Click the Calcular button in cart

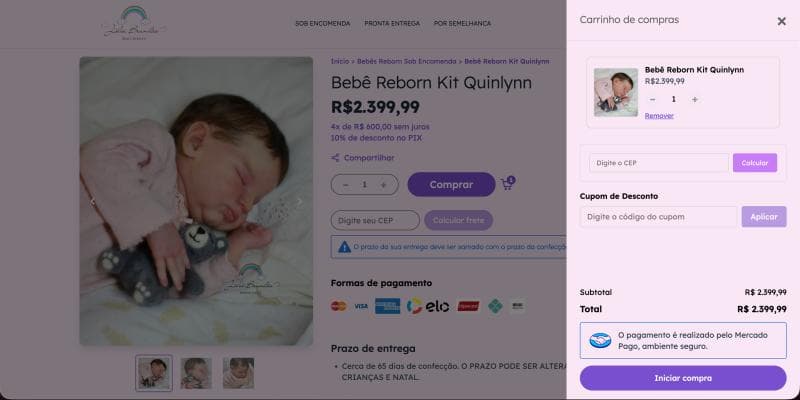click(754, 162)
